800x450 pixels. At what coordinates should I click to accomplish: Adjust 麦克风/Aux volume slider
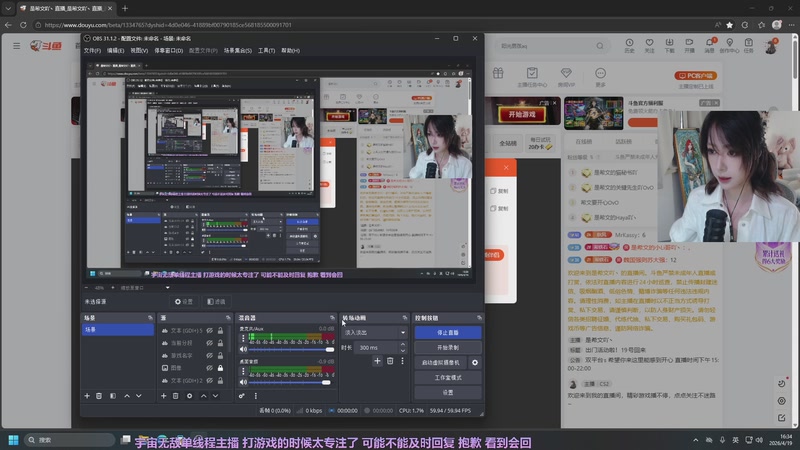[x=291, y=349]
